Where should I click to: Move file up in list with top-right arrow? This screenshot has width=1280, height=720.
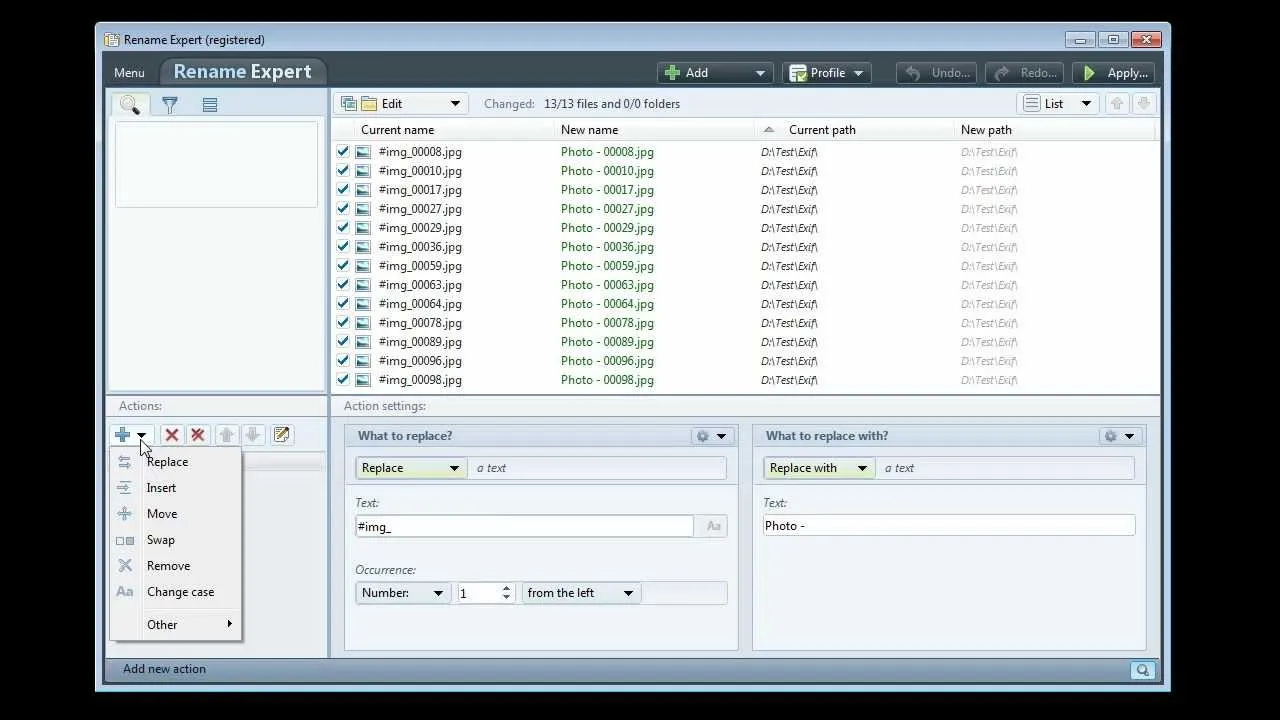tap(1118, 104)
